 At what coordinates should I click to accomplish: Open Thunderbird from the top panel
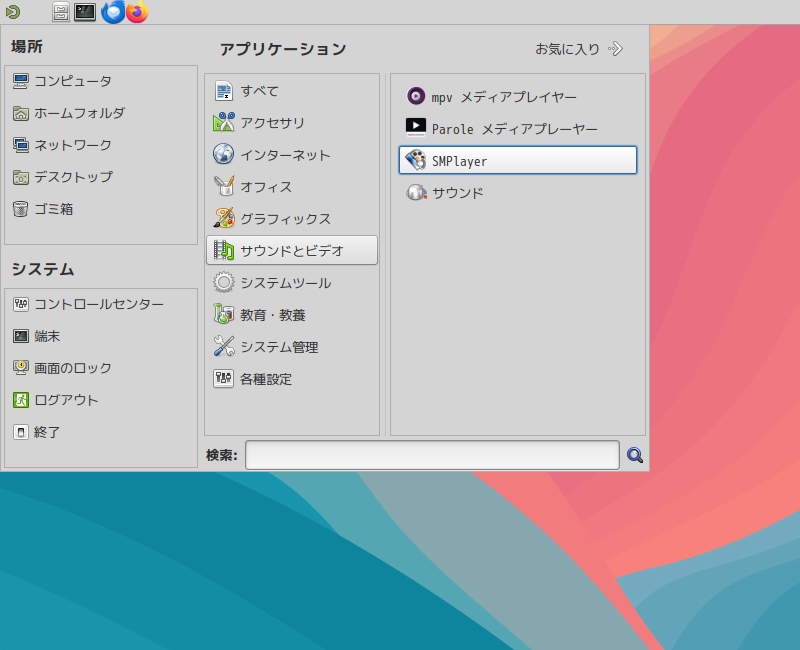coord(113,12)
